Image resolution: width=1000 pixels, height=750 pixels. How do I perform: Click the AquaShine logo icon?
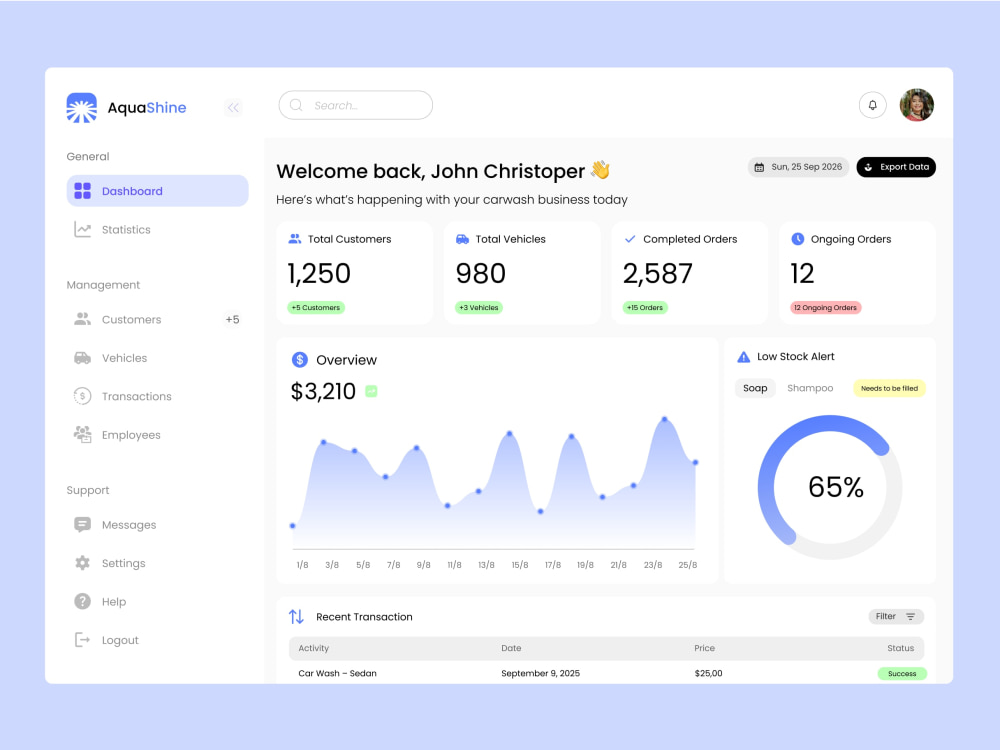[82, 108]
